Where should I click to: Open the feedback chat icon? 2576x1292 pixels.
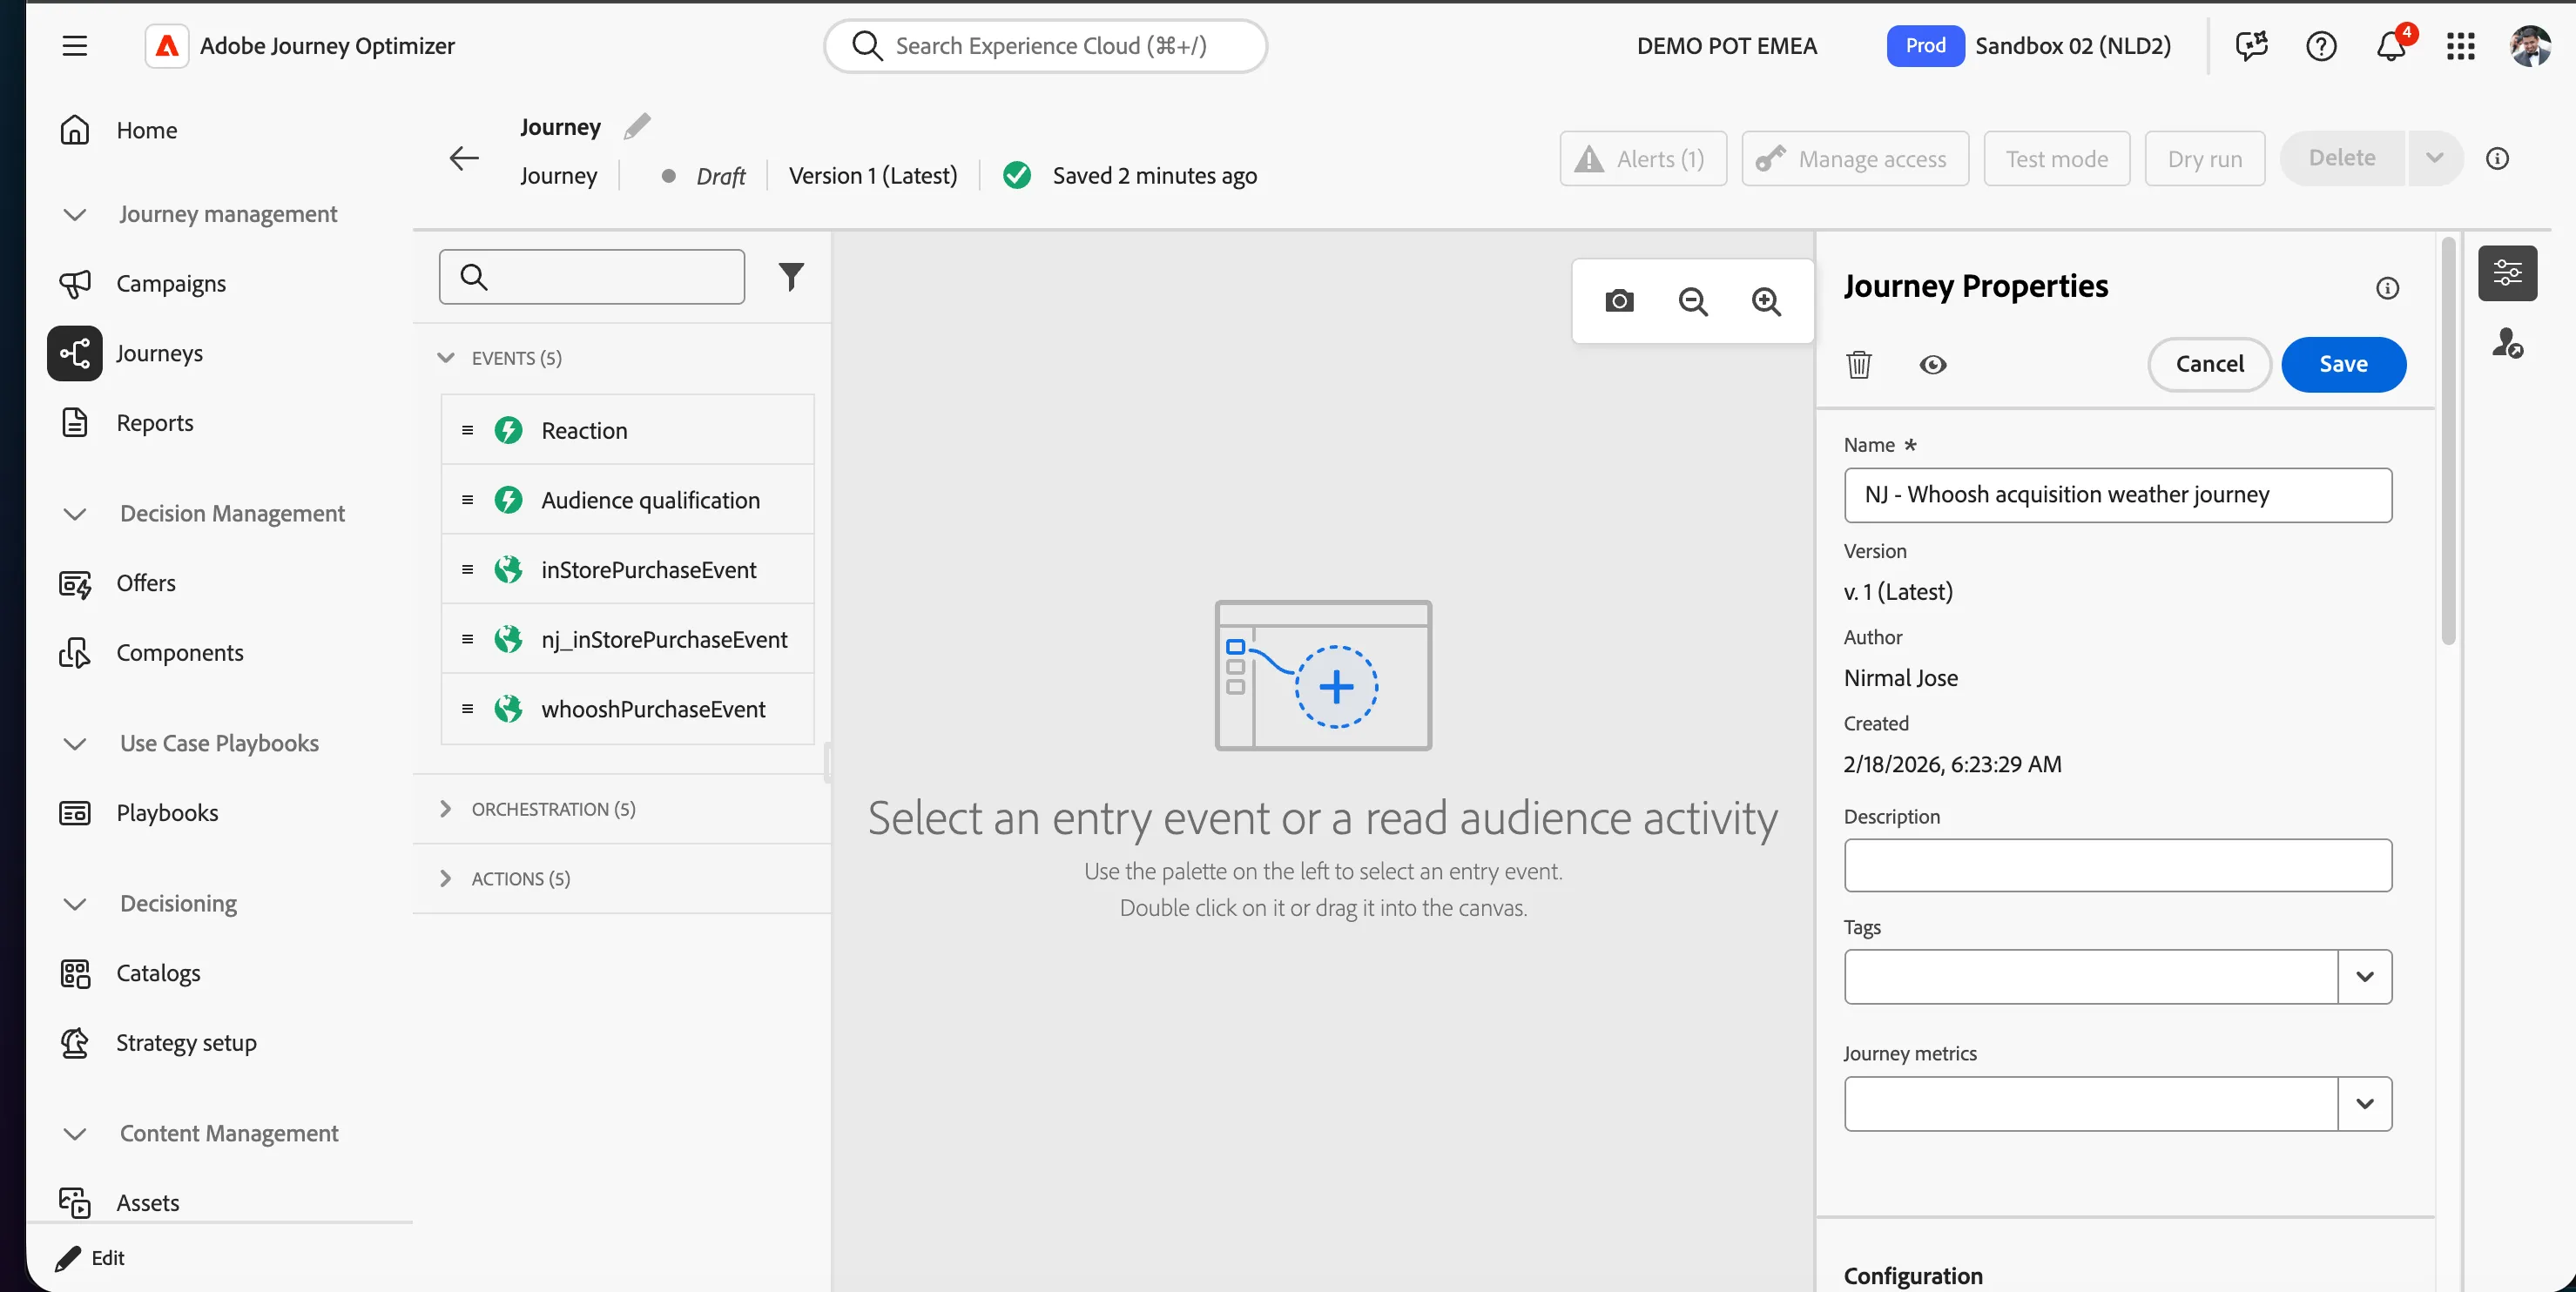pos(2251,46)
